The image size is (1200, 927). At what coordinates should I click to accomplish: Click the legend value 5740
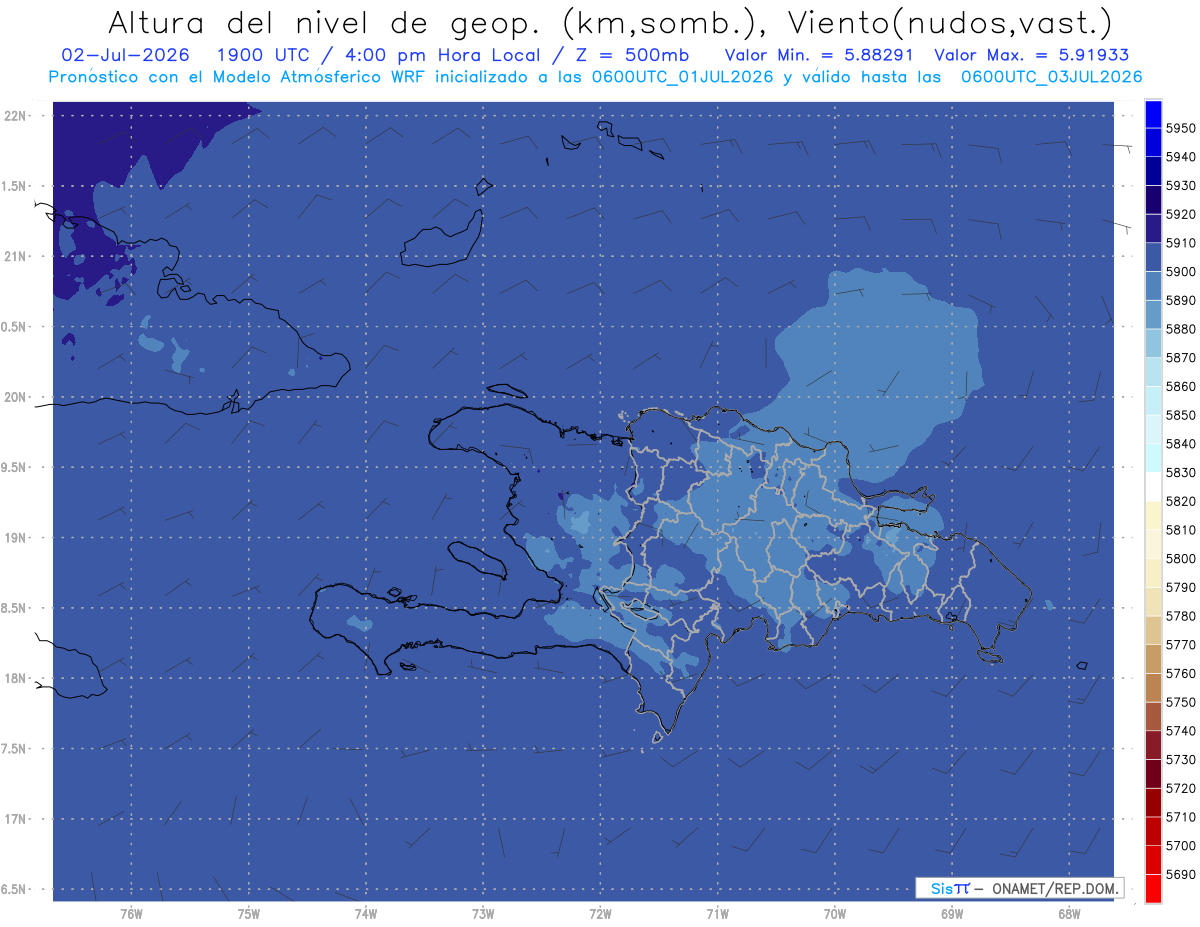pos(1180,730)
